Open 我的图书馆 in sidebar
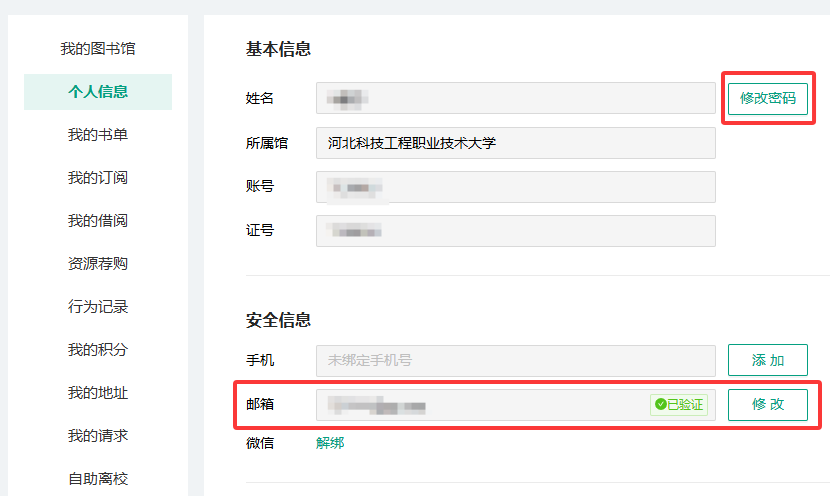The height and width of the screenshot is (496, 830). pyautogui.click(x=98, y=48)
